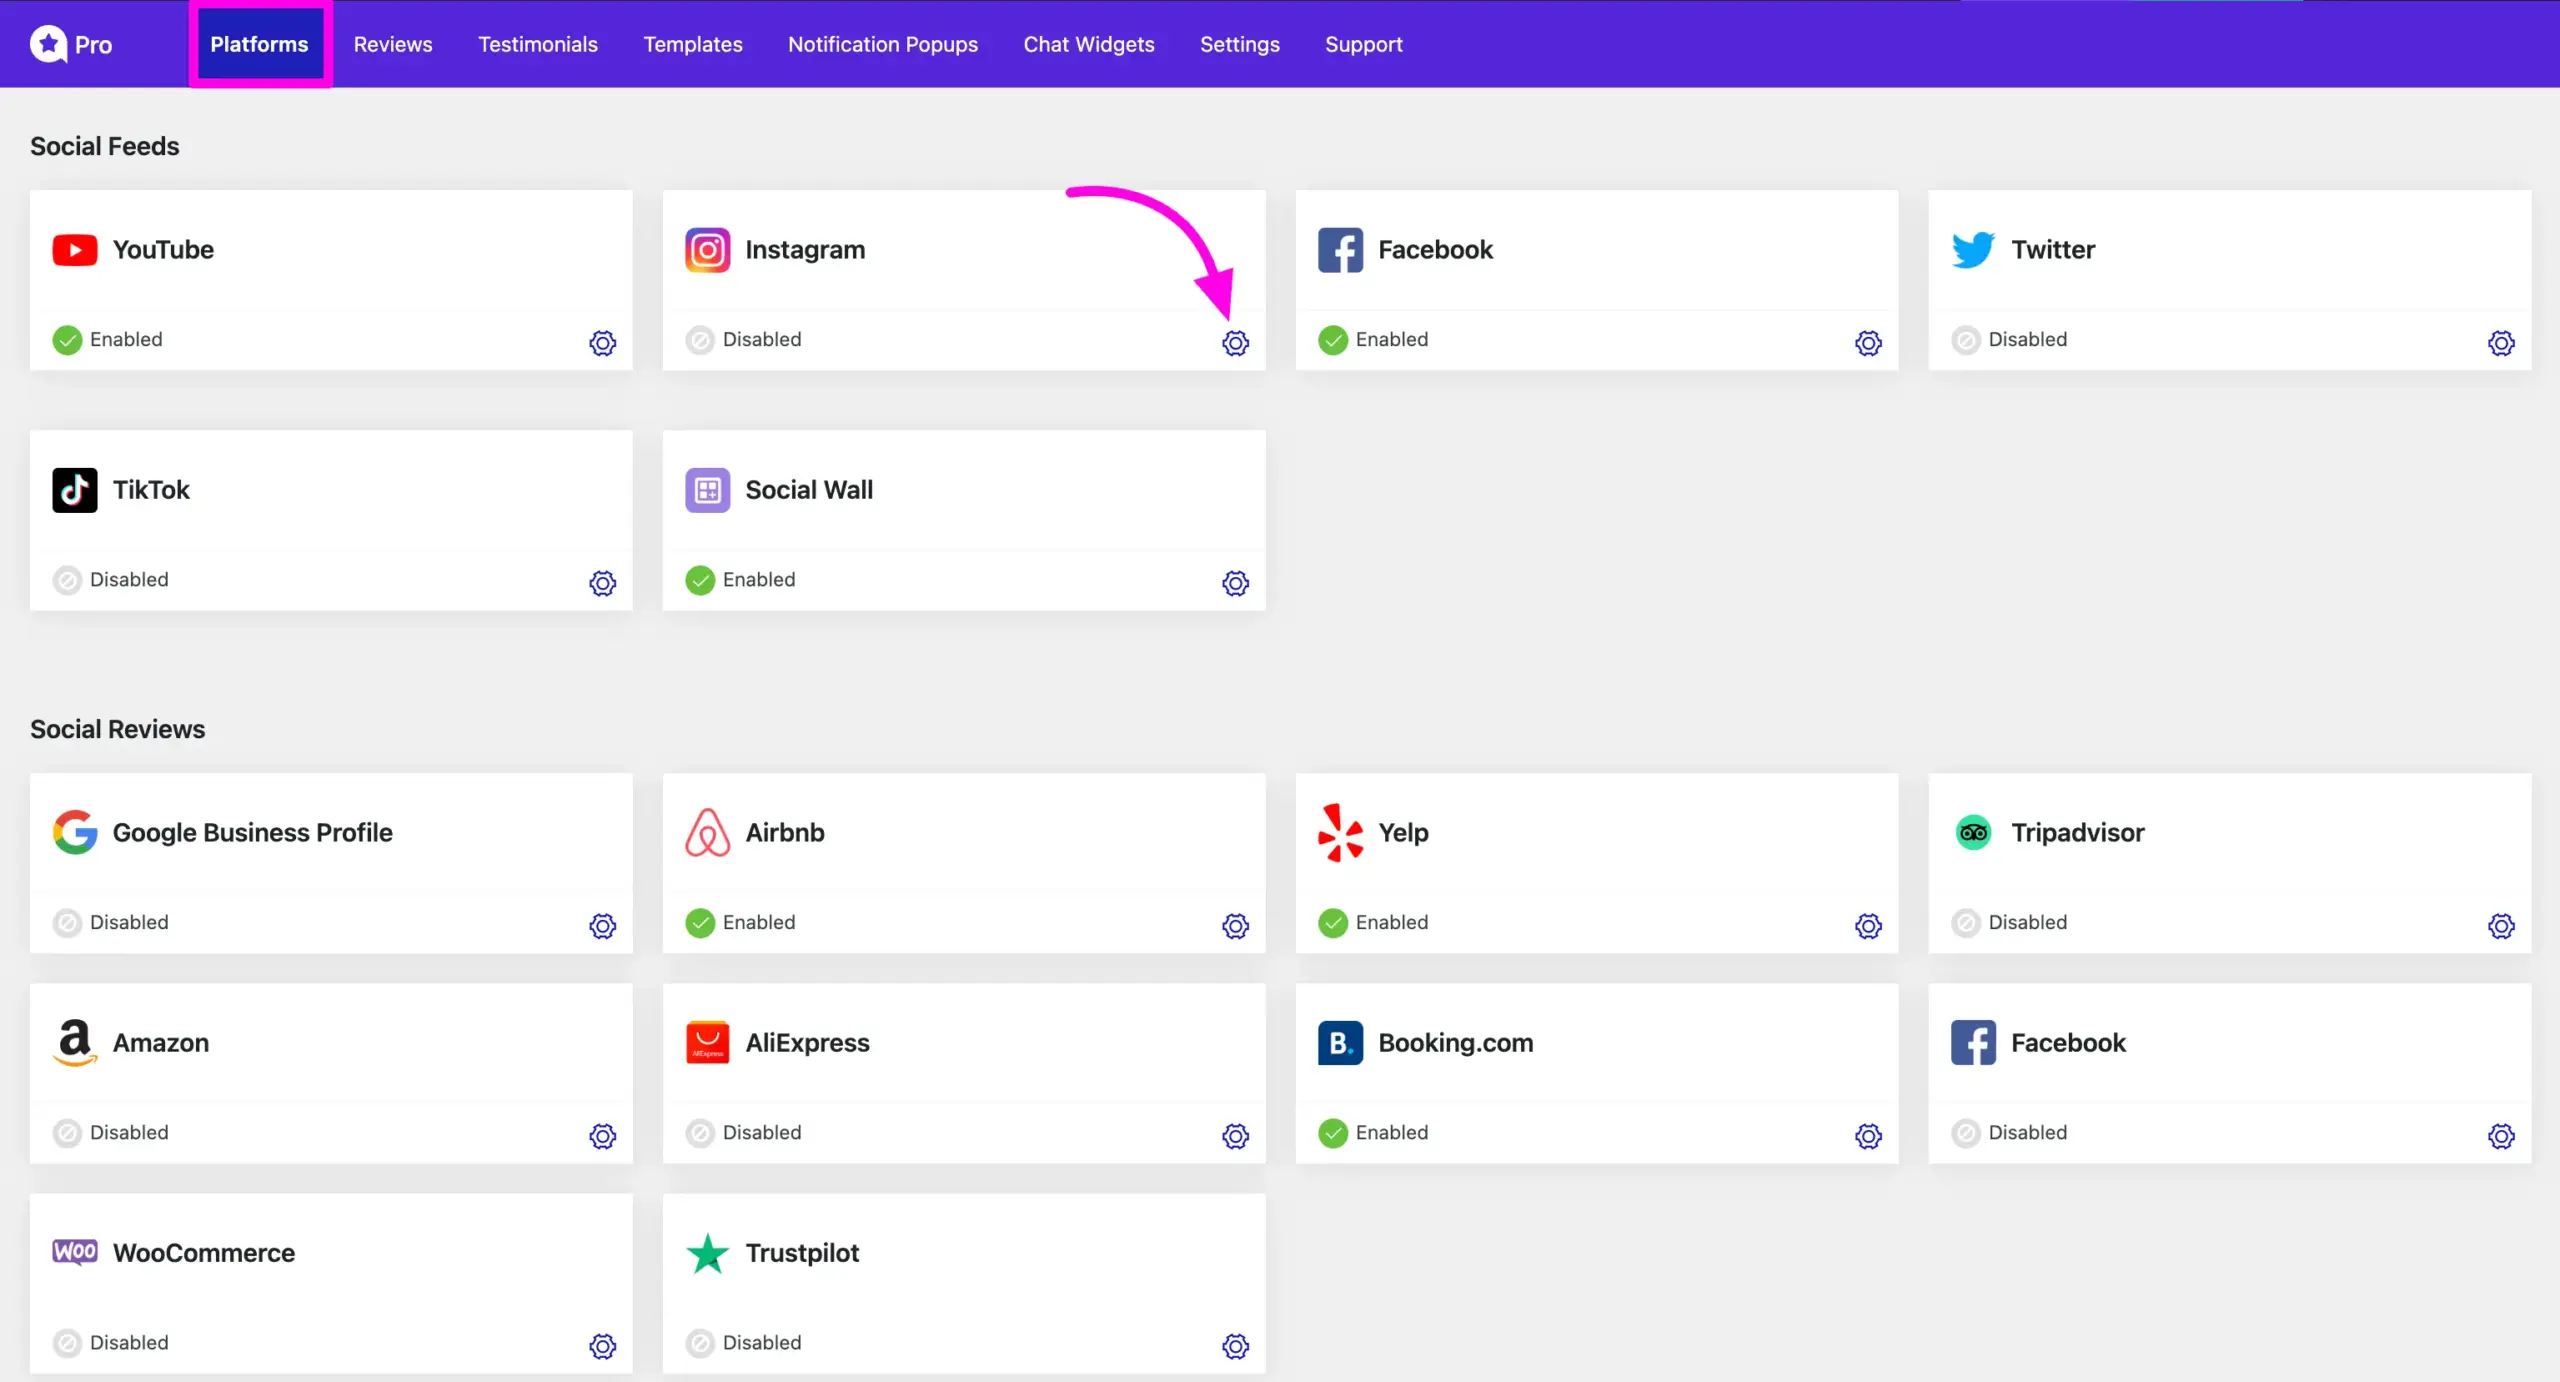
Task: Open the Support tab
Action: (x=1364, y=44)
